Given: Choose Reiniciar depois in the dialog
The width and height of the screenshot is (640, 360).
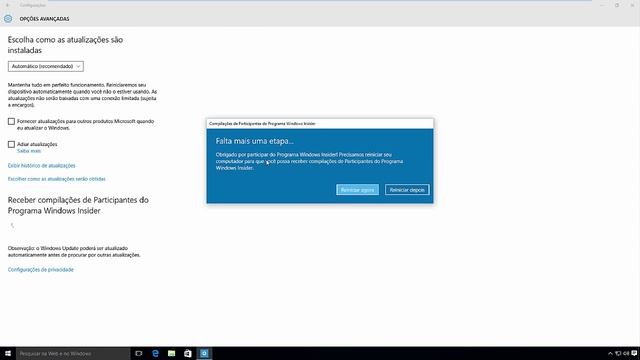Looking at the screenshot, I should 407,190.
